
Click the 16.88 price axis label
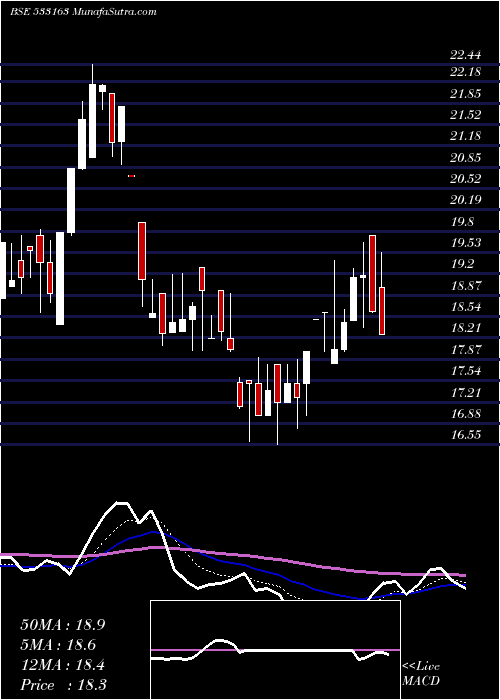[x=466, y=414]
